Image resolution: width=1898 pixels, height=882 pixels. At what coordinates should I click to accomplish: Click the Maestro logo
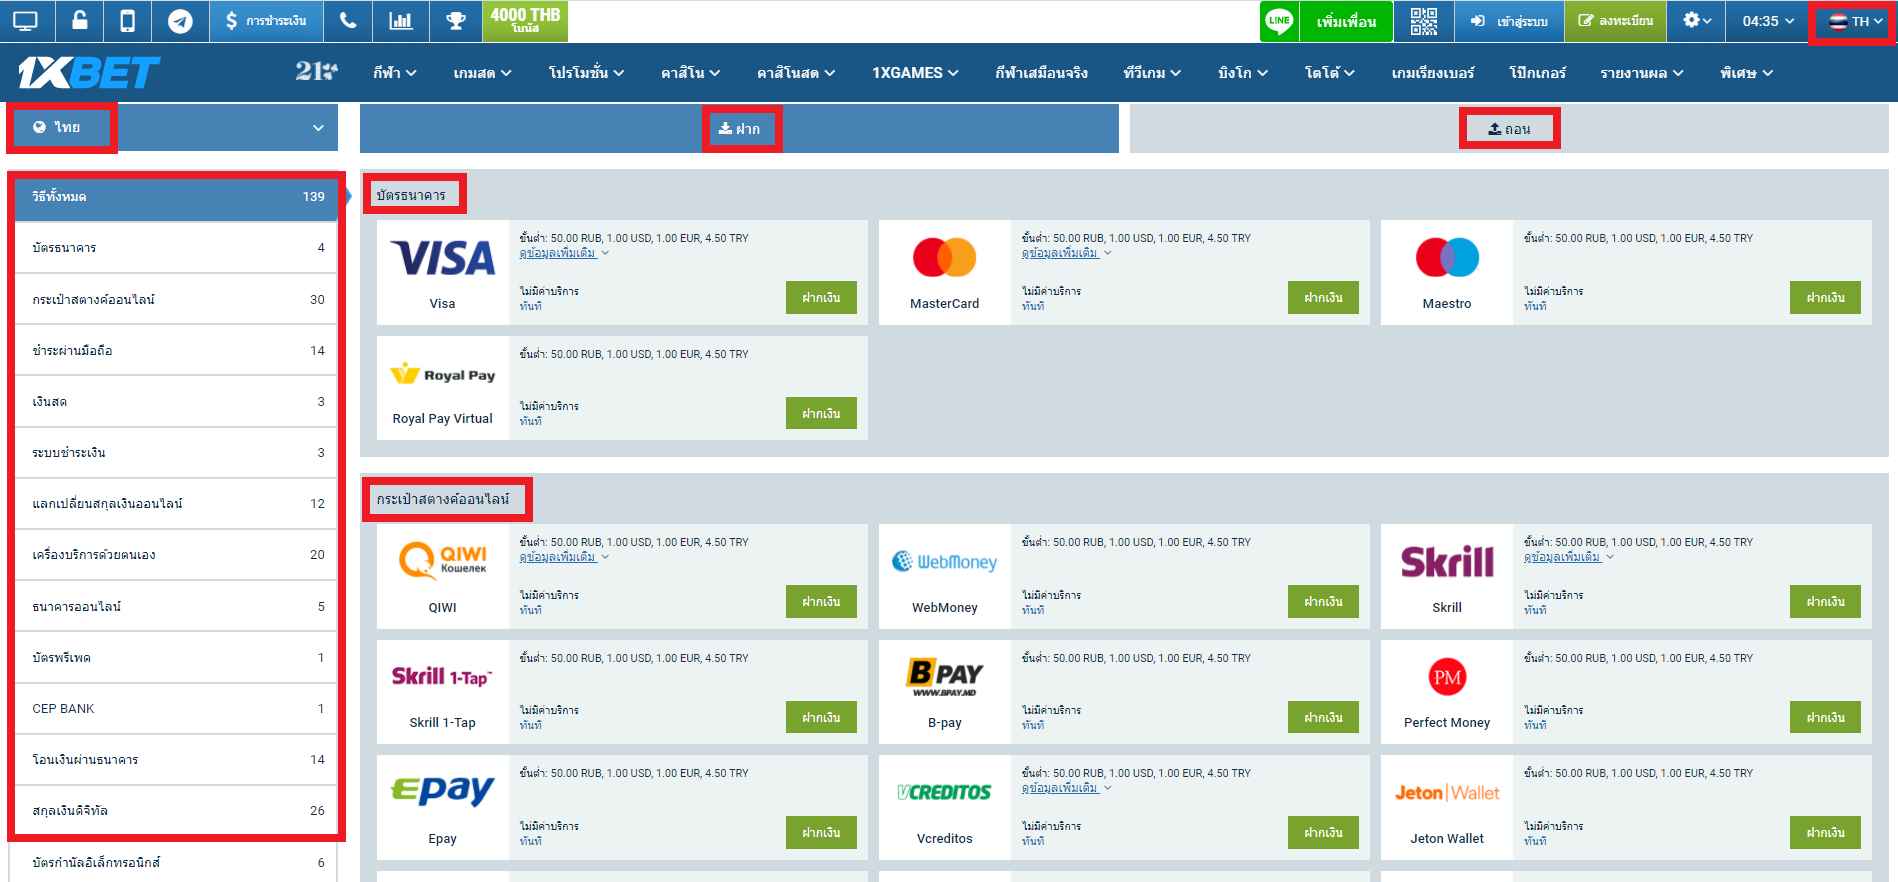click(1447, 257)
